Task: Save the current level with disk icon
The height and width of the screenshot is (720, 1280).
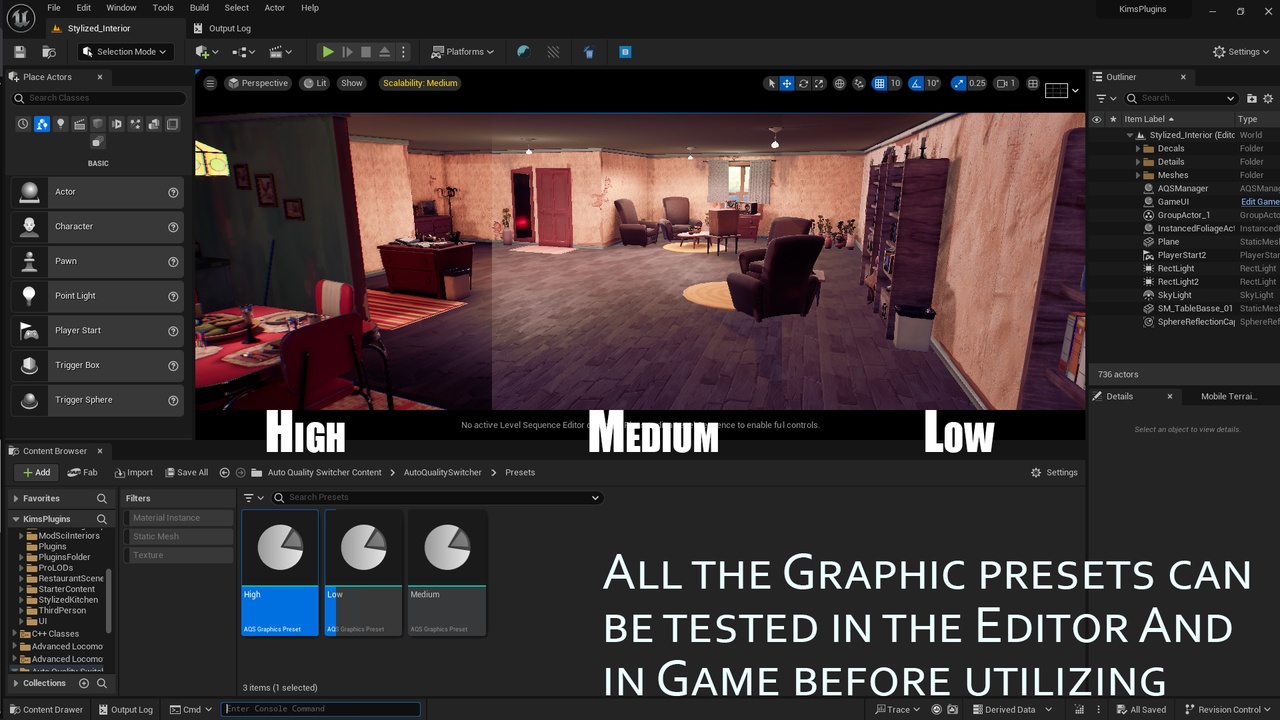Action: coord(19,52)
